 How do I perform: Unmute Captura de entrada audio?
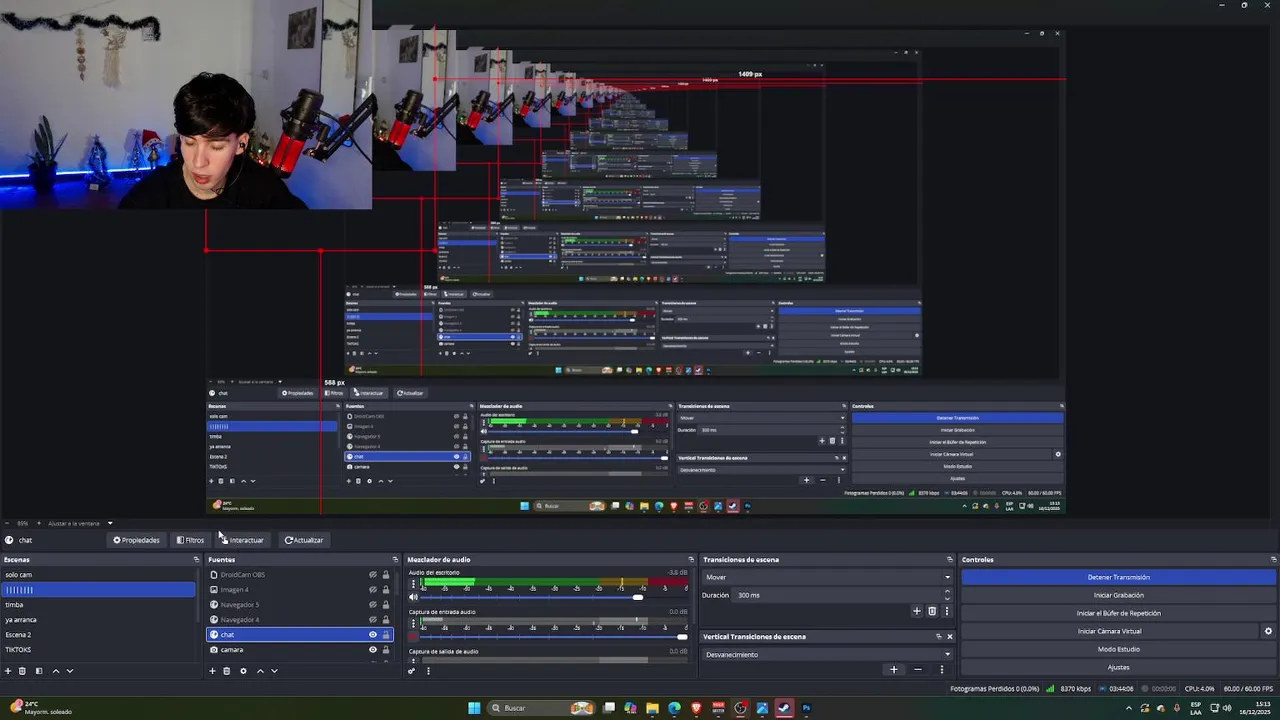pyautogui.click(x=413, y=637)
